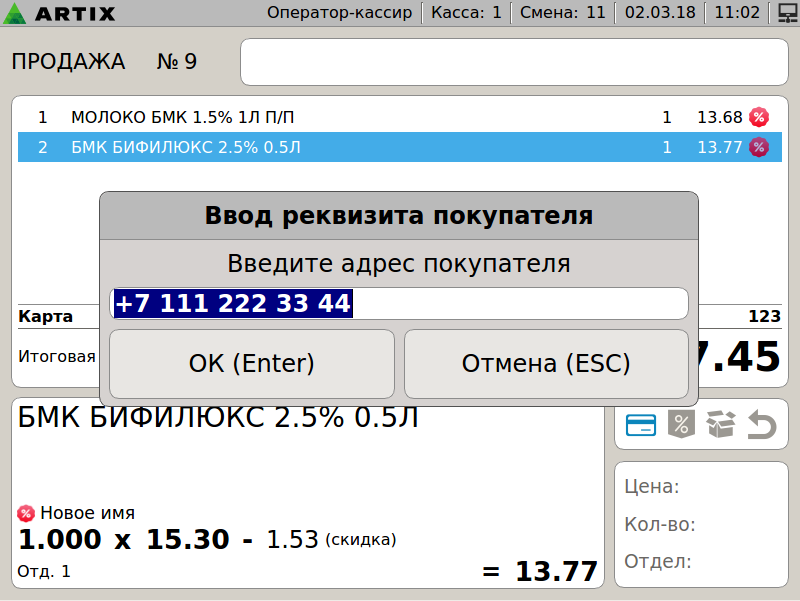This screenshot has width=800, height=601.
Task: Click the red percent icon beside Новое имя
Action: click(x=26, y=513)
